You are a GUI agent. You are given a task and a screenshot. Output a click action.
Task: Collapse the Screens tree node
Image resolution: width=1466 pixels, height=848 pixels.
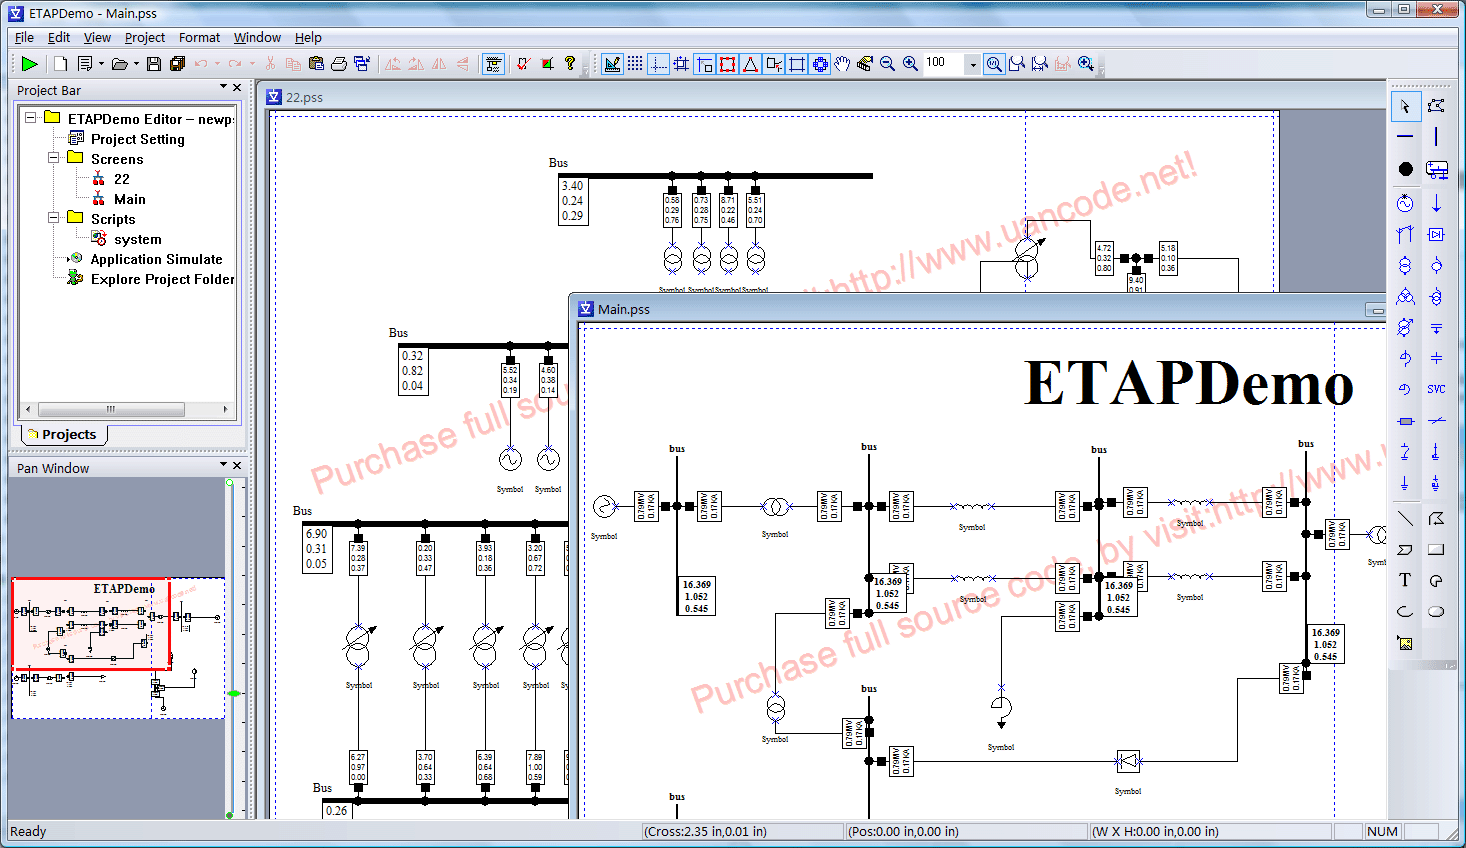[x=53, y=158]
